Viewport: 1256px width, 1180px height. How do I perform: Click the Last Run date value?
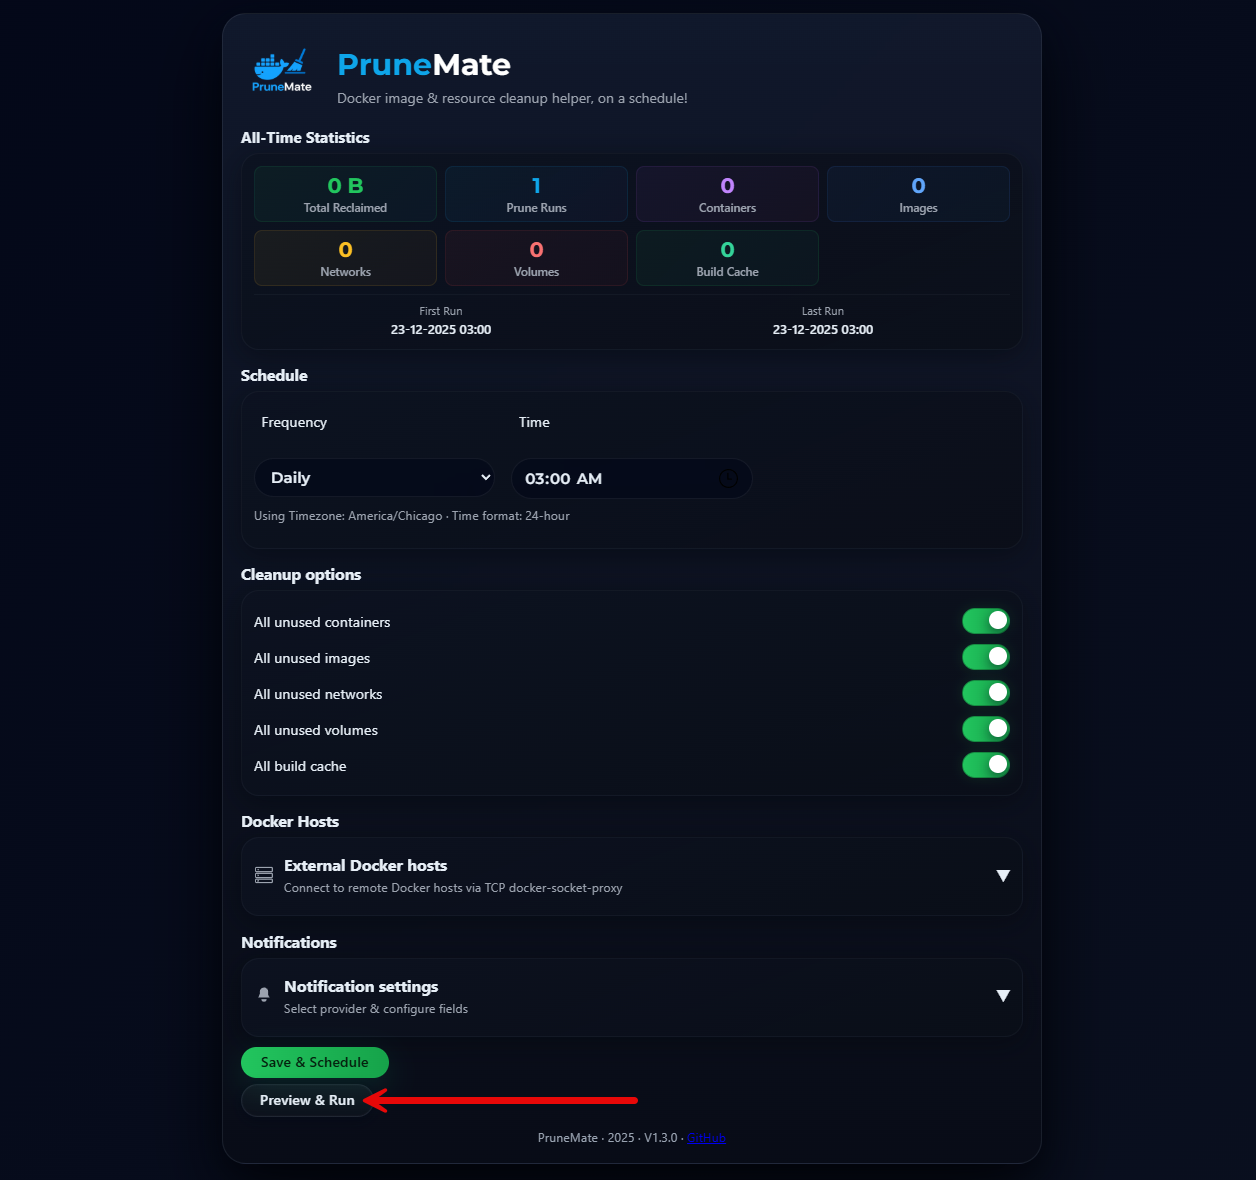pyautogui.click(x=823, y=330)
